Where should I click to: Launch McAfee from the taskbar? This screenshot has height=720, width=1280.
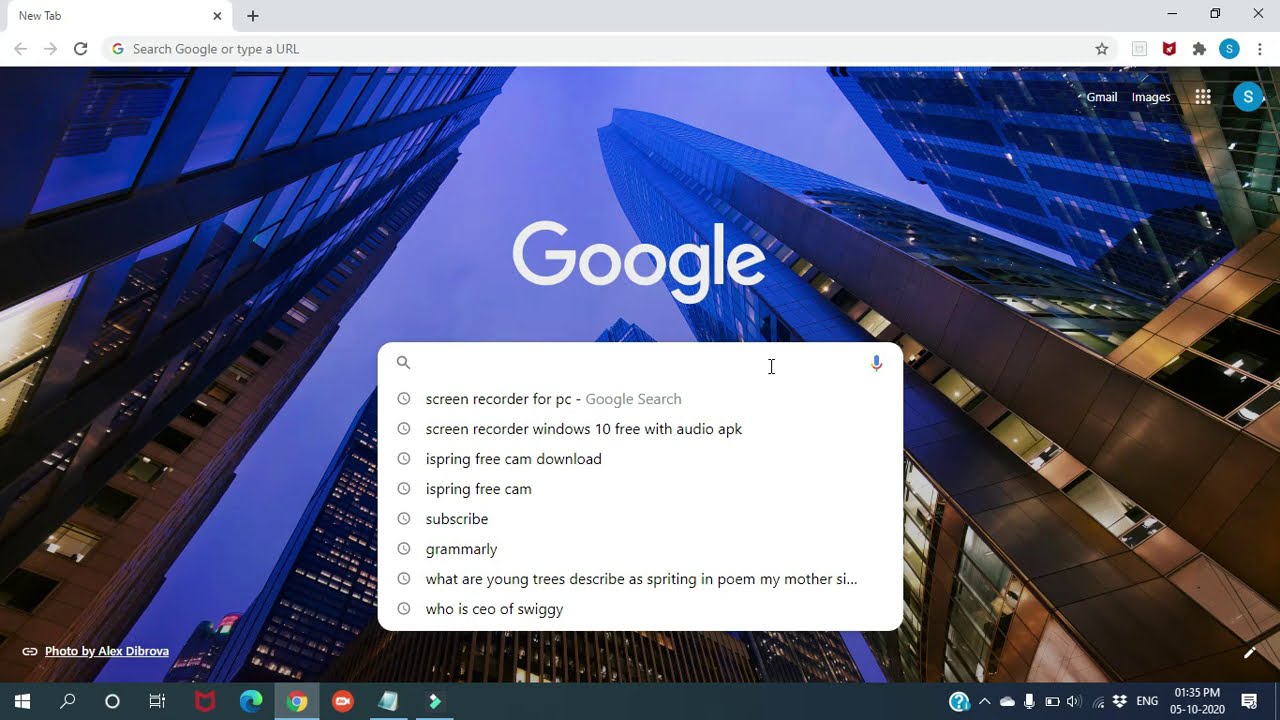pyautogui.click(x=204, y=701)
